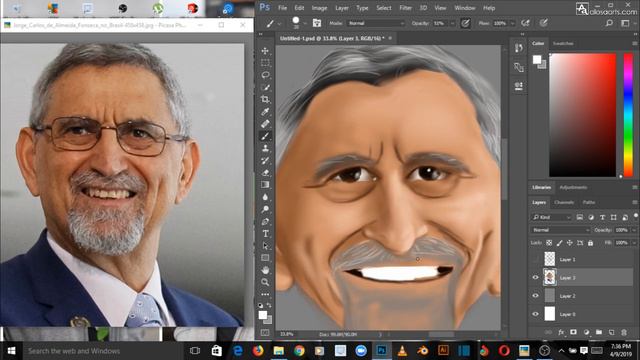Open the Flow value dropdown
Image resolution: width=640 pixels, height=360 pixels.
tap(512, 23)
